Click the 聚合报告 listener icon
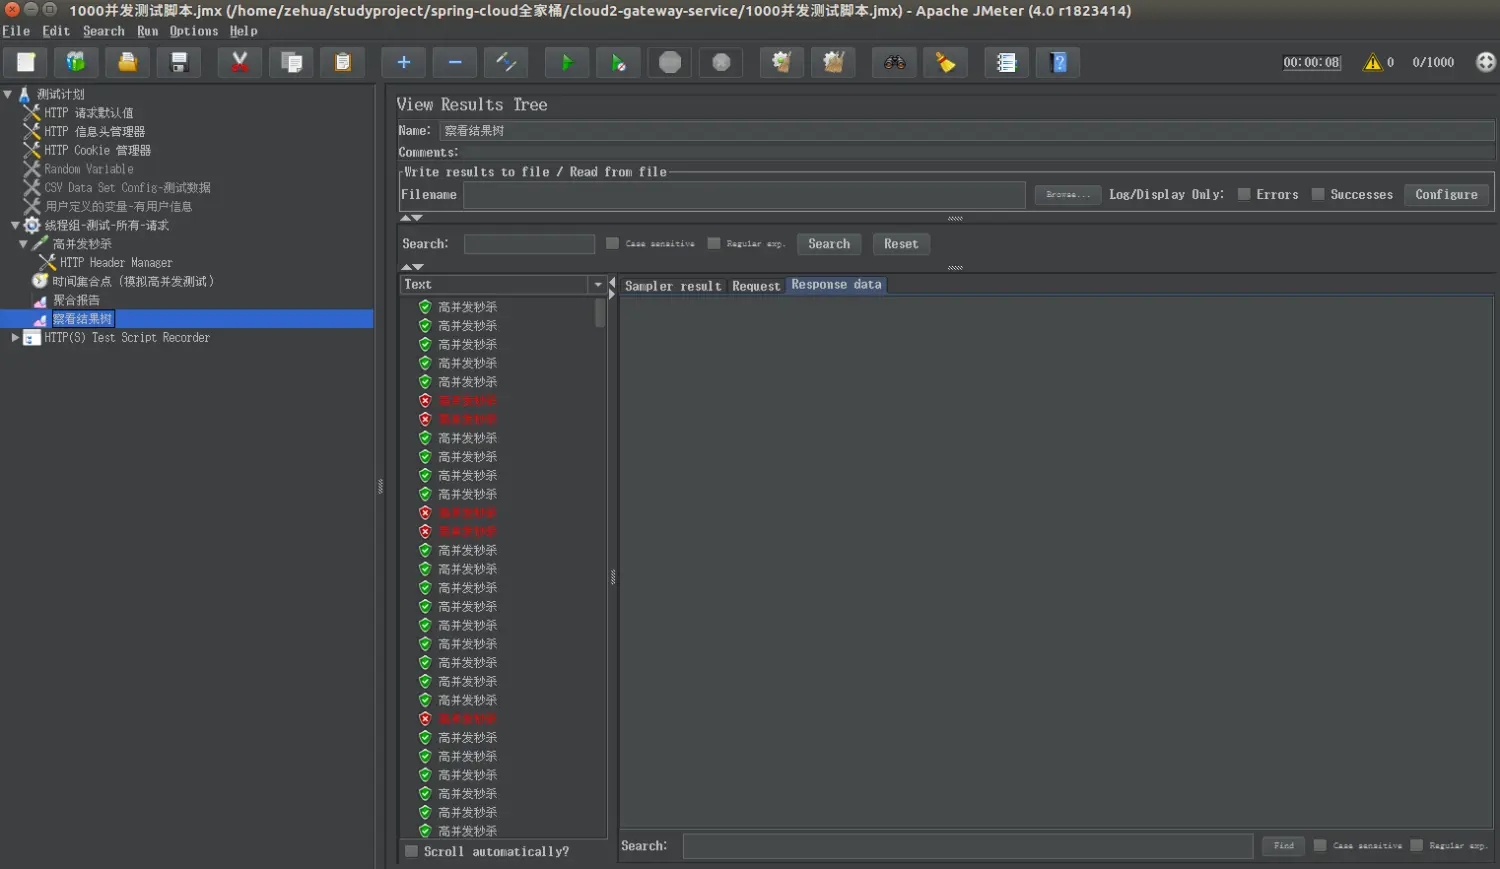This screenshot has width=1500, height=869. 40,300
